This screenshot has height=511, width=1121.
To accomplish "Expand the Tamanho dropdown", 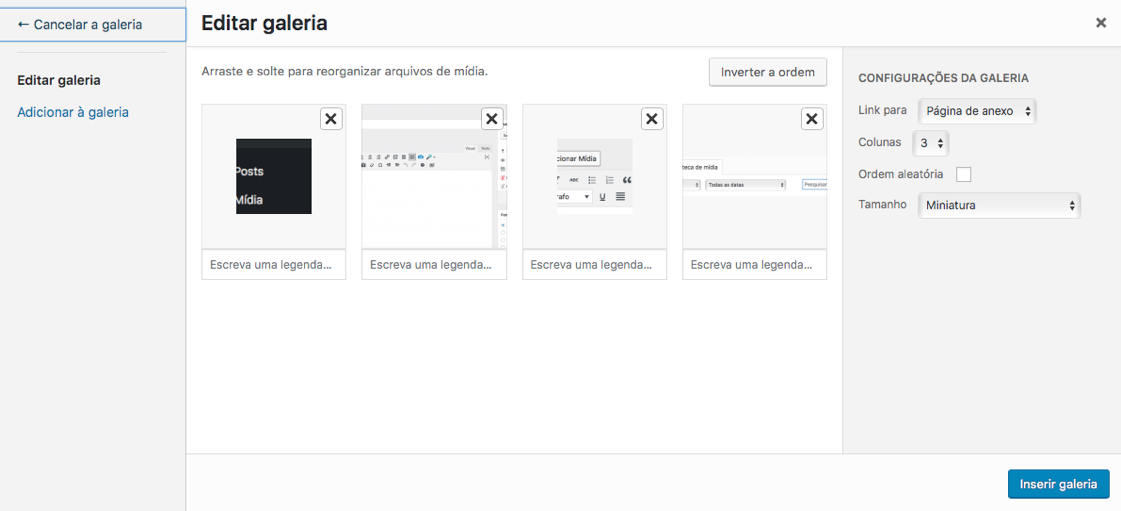I will coord(998,205).
